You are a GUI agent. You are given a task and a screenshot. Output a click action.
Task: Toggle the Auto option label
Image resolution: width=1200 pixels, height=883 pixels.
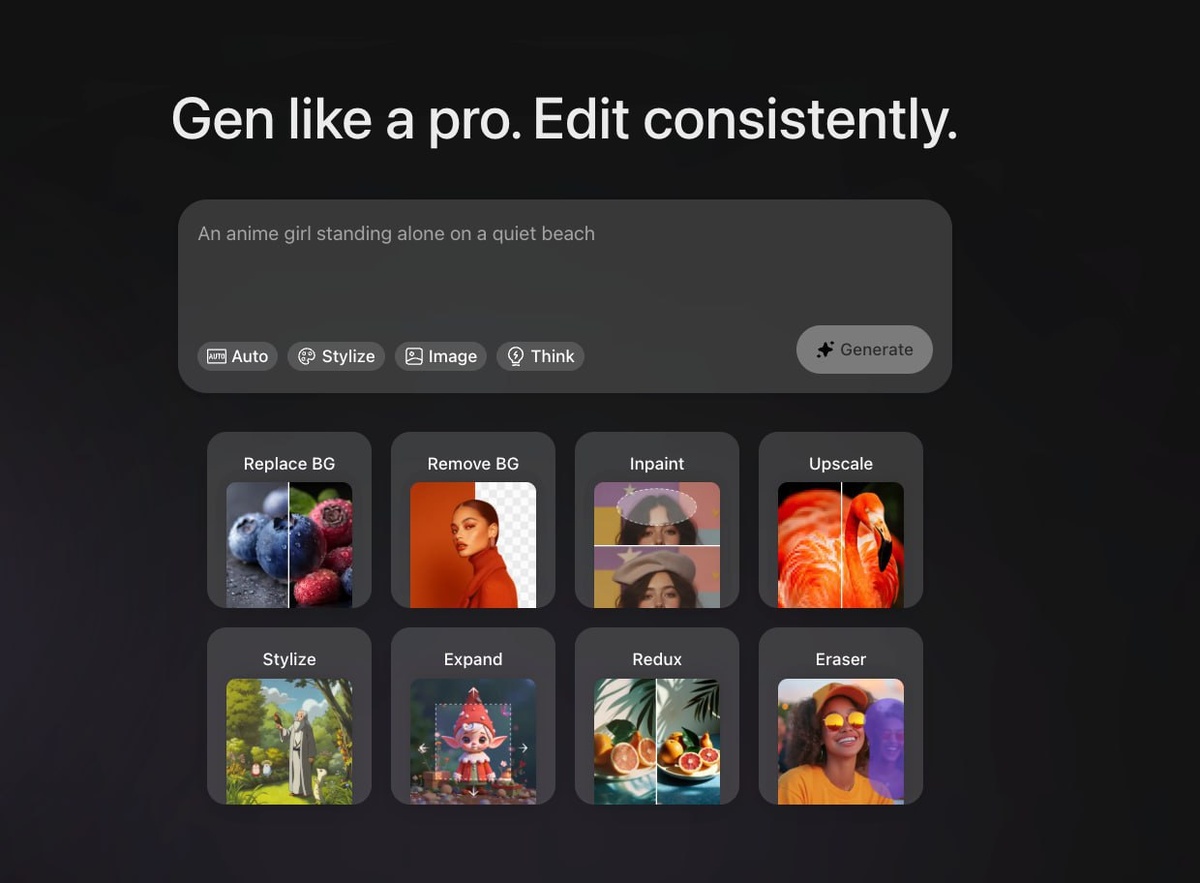pos(250,356)
